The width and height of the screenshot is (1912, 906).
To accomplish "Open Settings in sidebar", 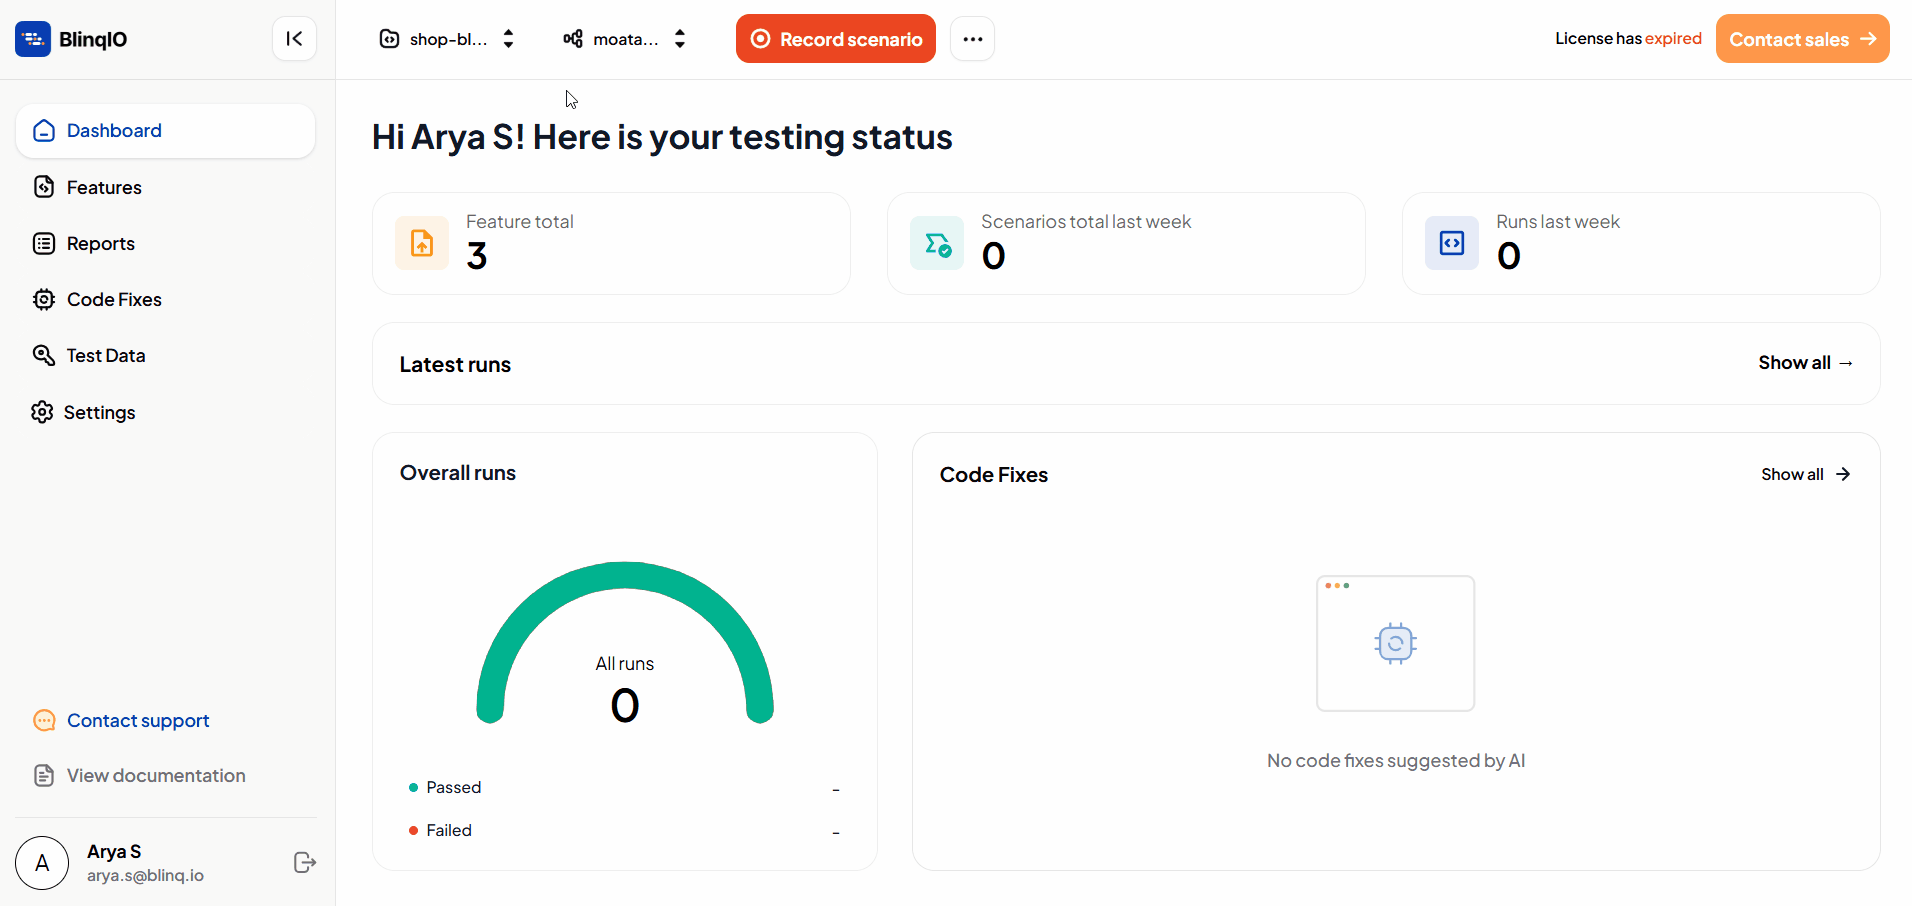I will click(166, 412).
